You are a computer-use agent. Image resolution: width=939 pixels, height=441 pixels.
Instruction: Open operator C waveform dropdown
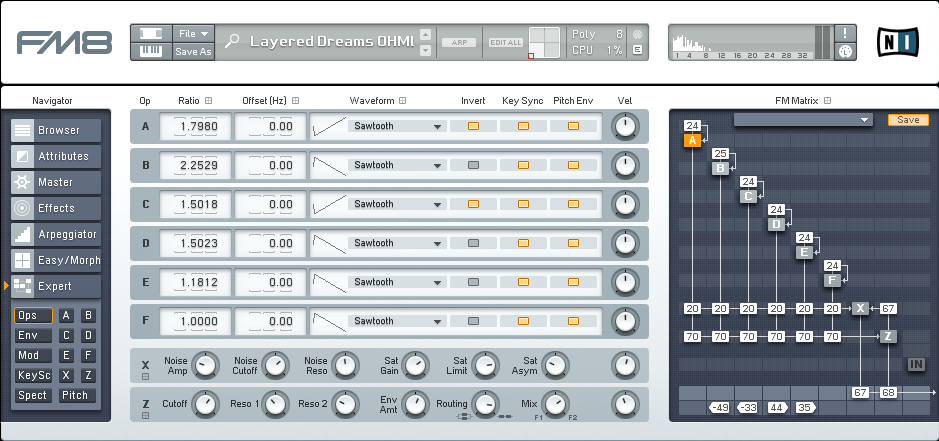[397, 204]
